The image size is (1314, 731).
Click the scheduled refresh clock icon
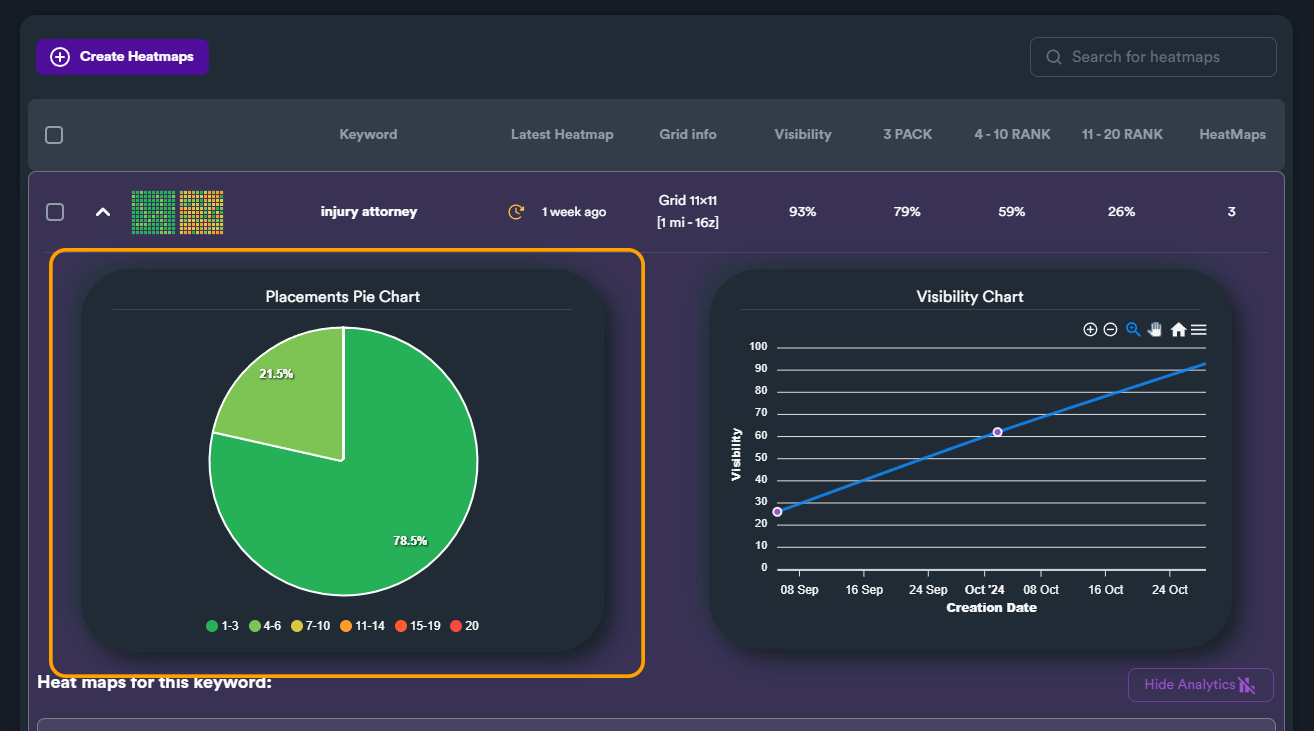516,212
